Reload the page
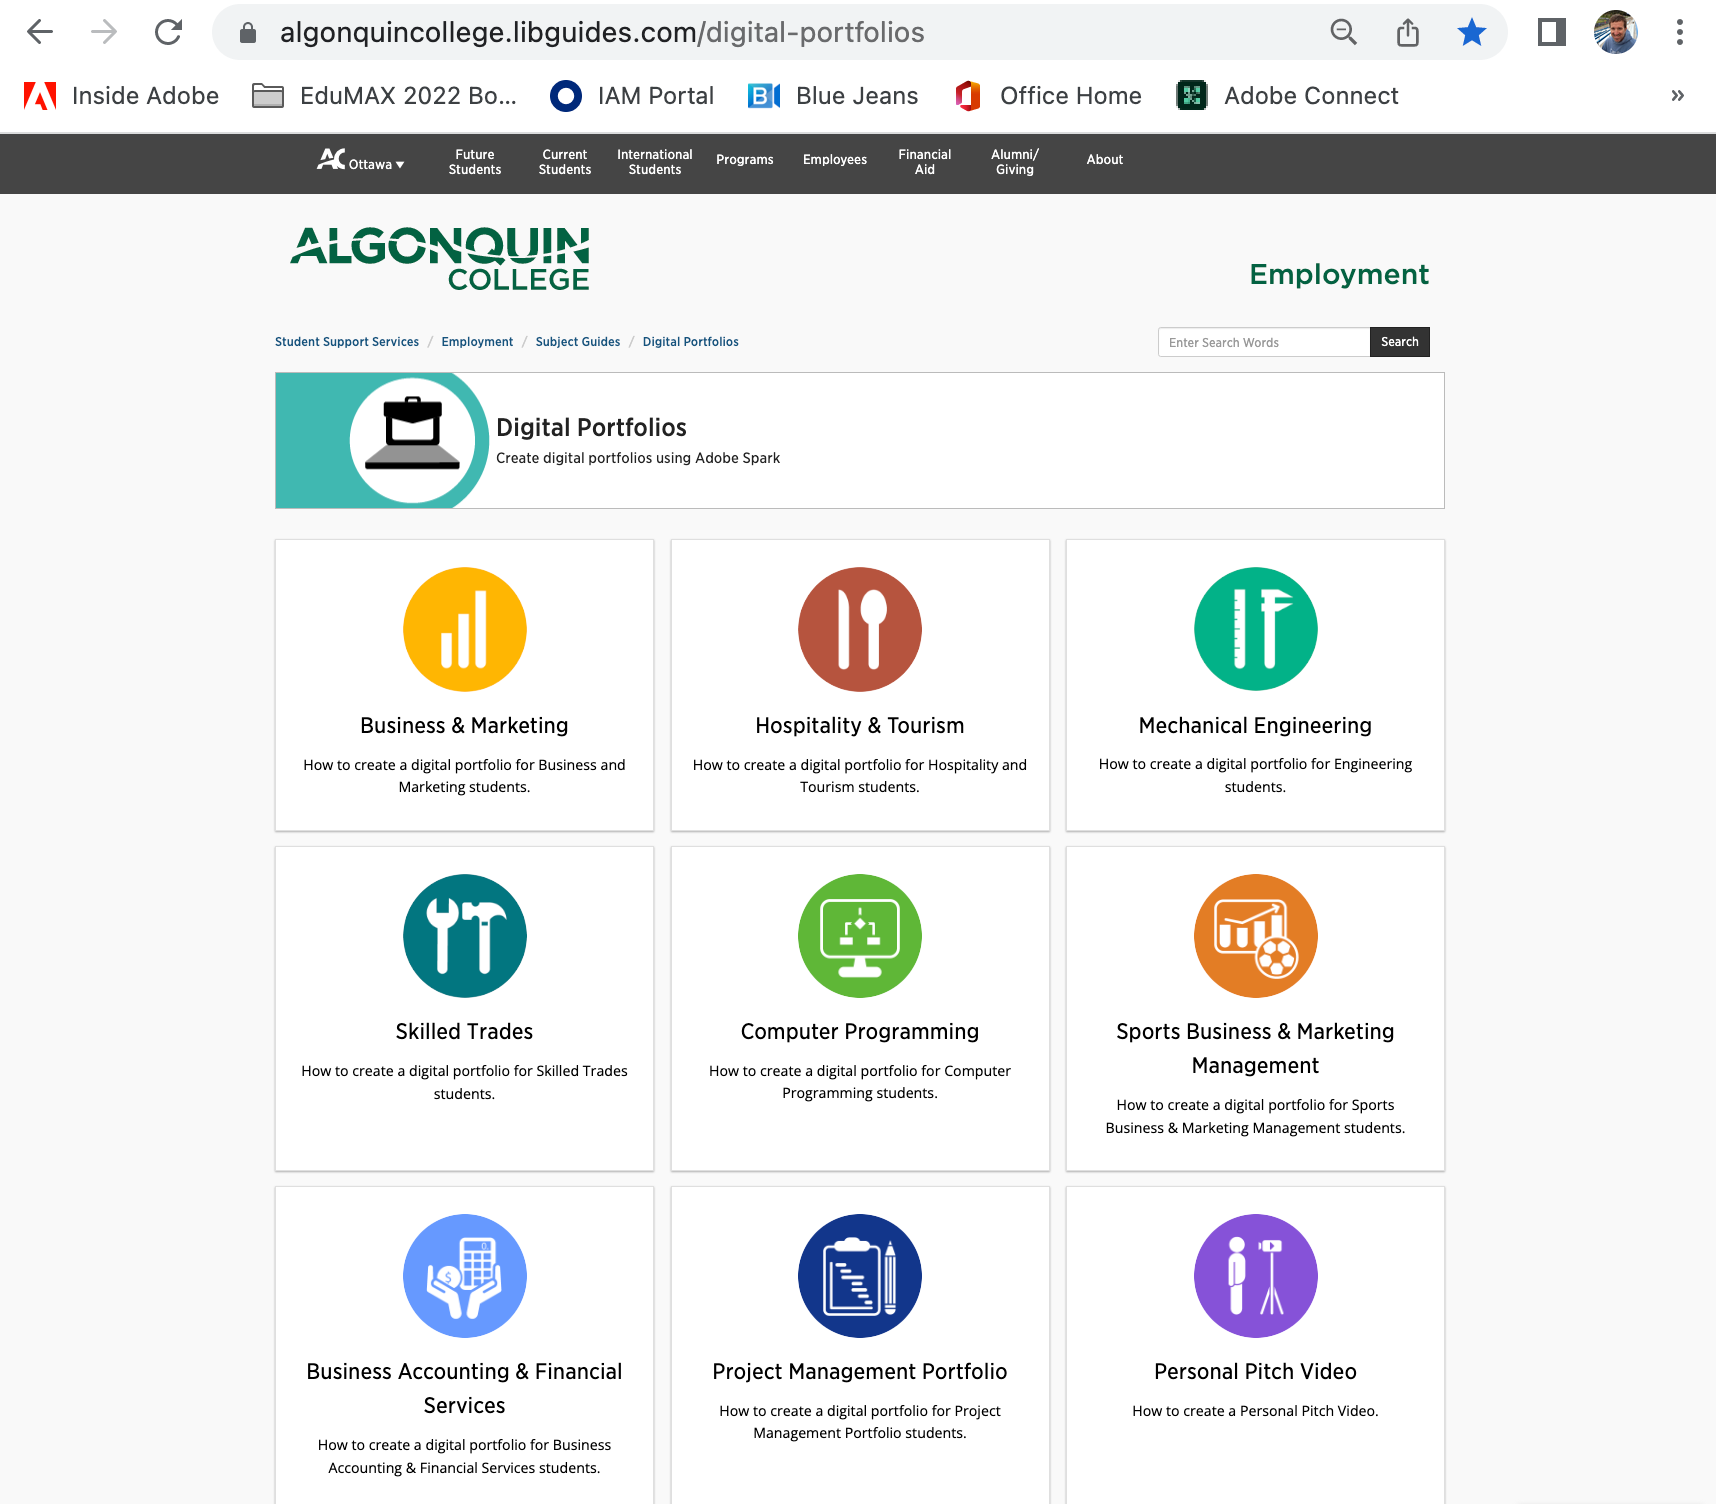 [x=168, y=33]
